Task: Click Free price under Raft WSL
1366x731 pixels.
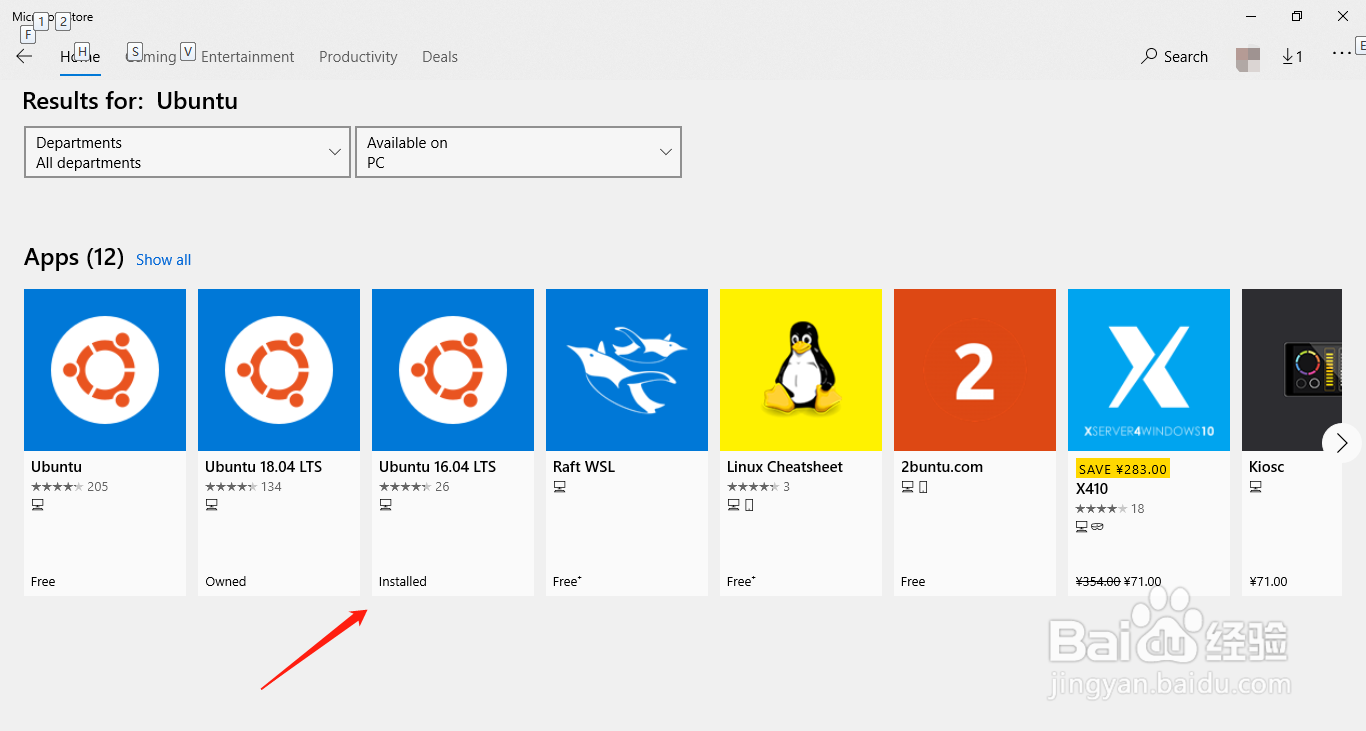Action: pyautogui.click(x=567, y=581)
